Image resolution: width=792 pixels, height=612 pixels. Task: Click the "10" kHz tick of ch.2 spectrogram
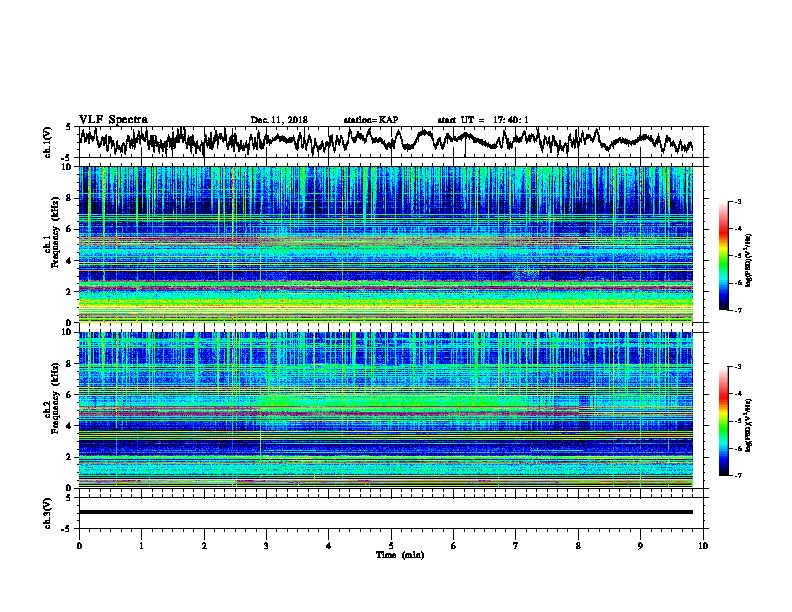(66, 332)
